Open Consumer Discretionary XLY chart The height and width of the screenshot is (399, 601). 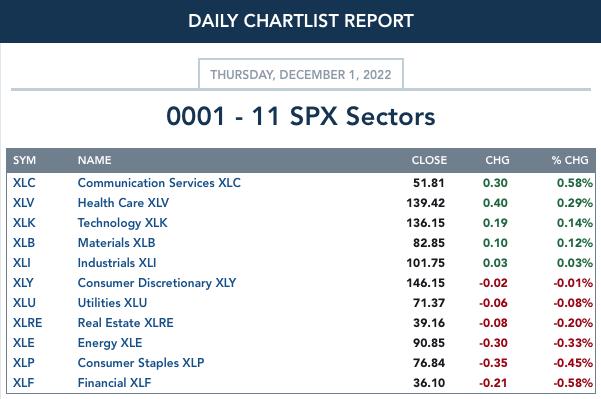pos(157,283)
